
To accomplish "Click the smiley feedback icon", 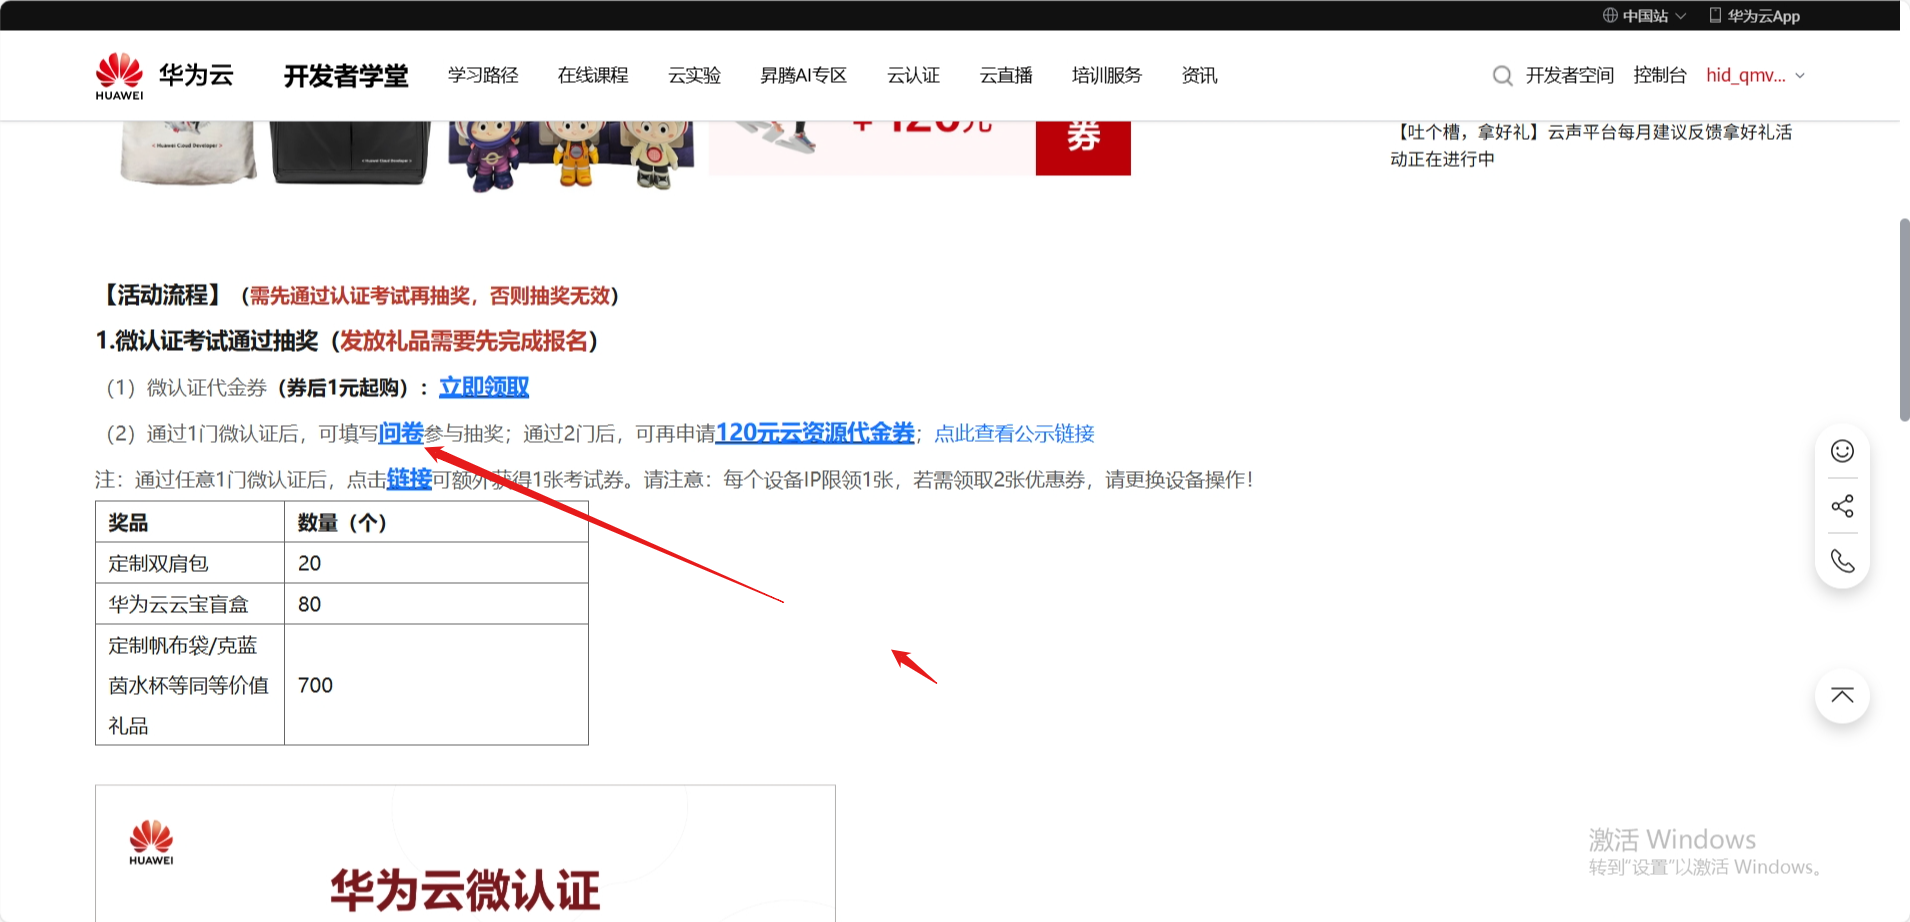I will point(1842,451).
